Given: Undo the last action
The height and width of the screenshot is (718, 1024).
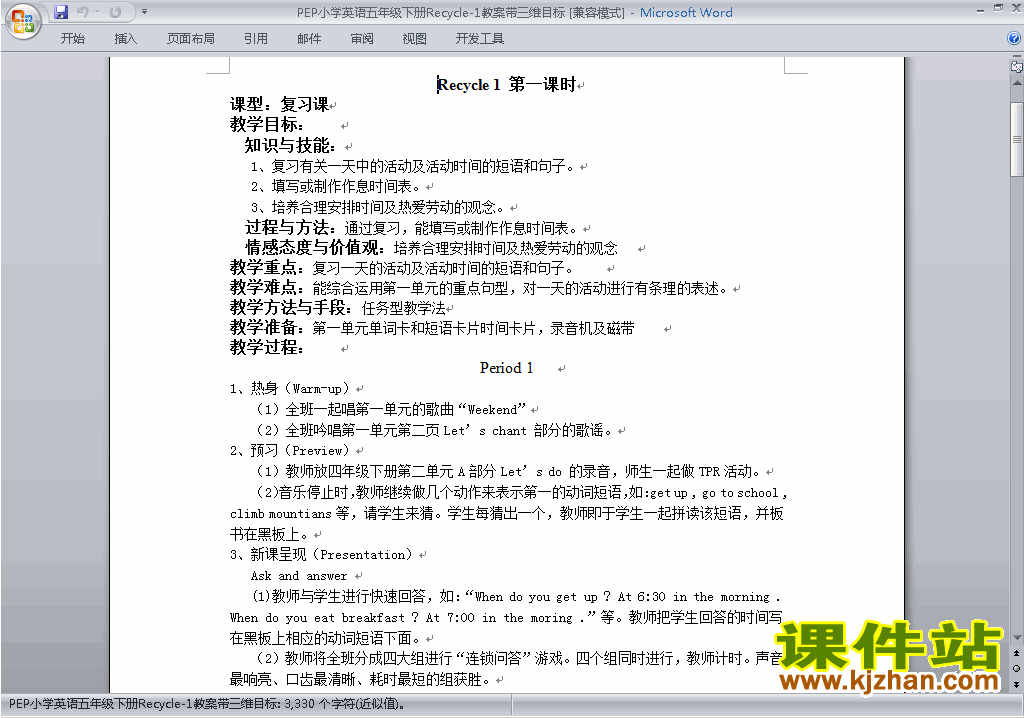Looking at the screenshot, I should tap(82, 12).
